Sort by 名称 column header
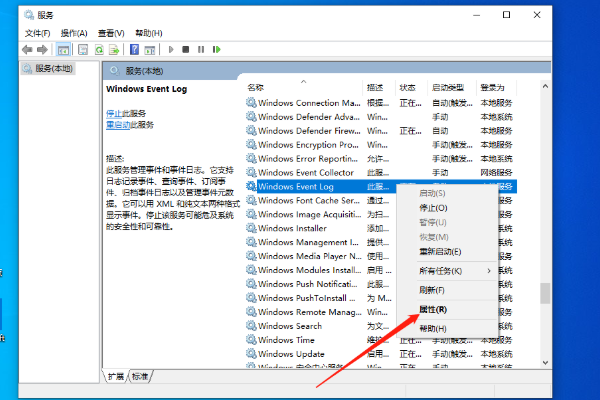Viewport: 600px width, 400px height. [304, 88]
